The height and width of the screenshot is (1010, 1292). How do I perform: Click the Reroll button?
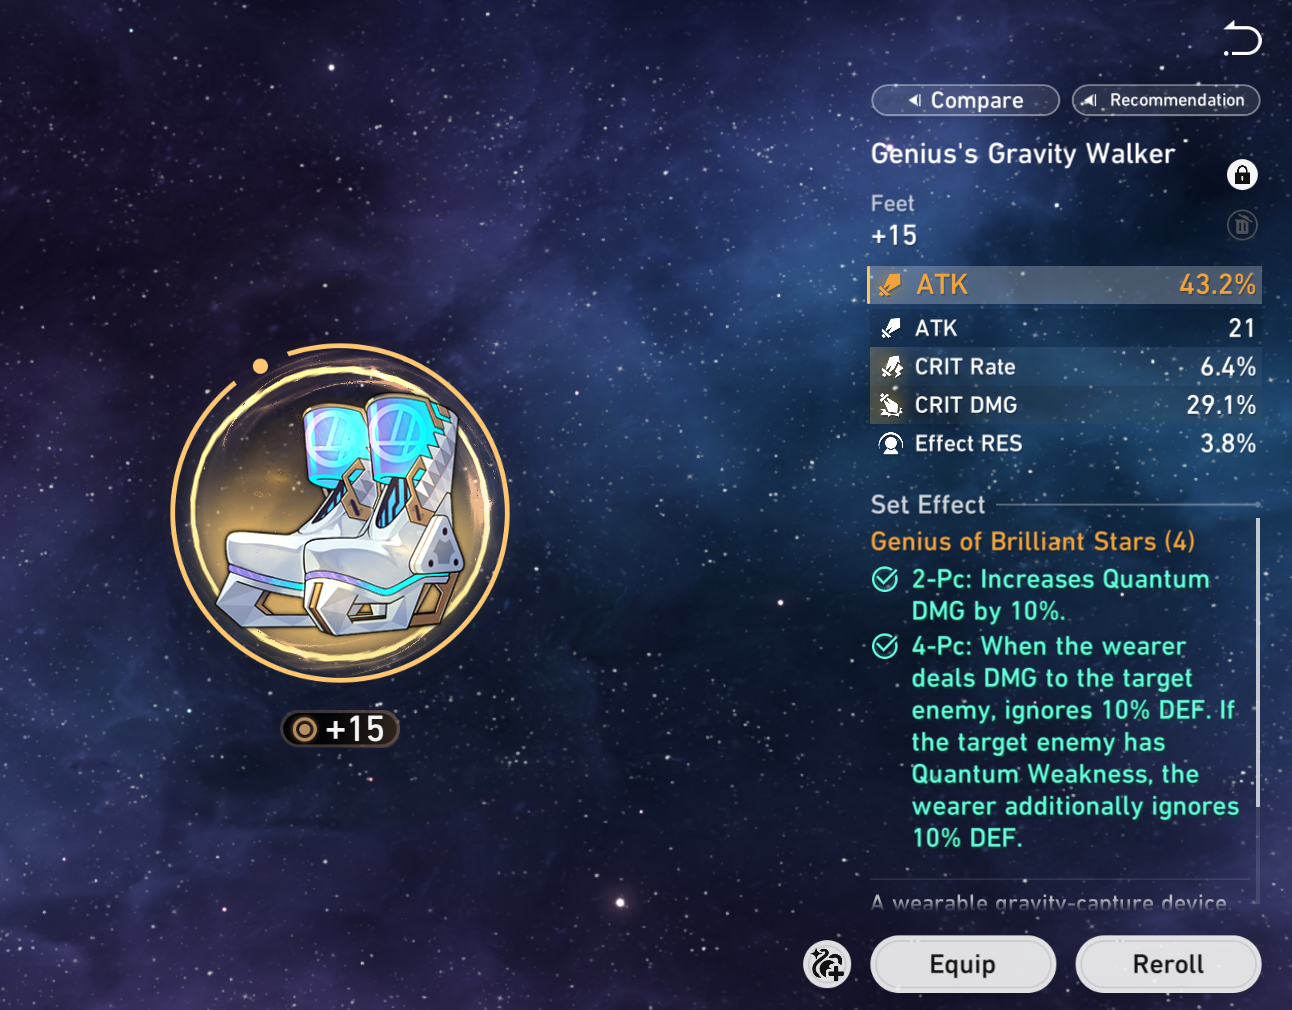pos(1168,964)
